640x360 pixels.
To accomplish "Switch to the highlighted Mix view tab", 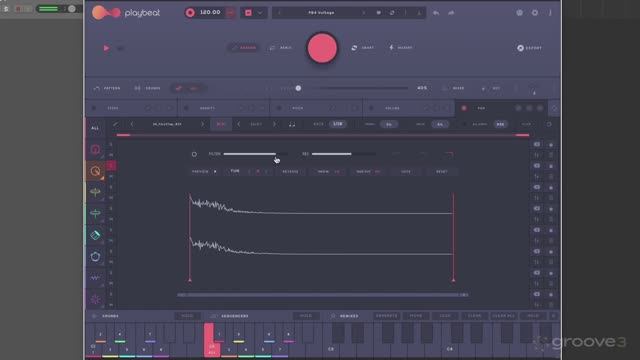I will click(188, 88).
